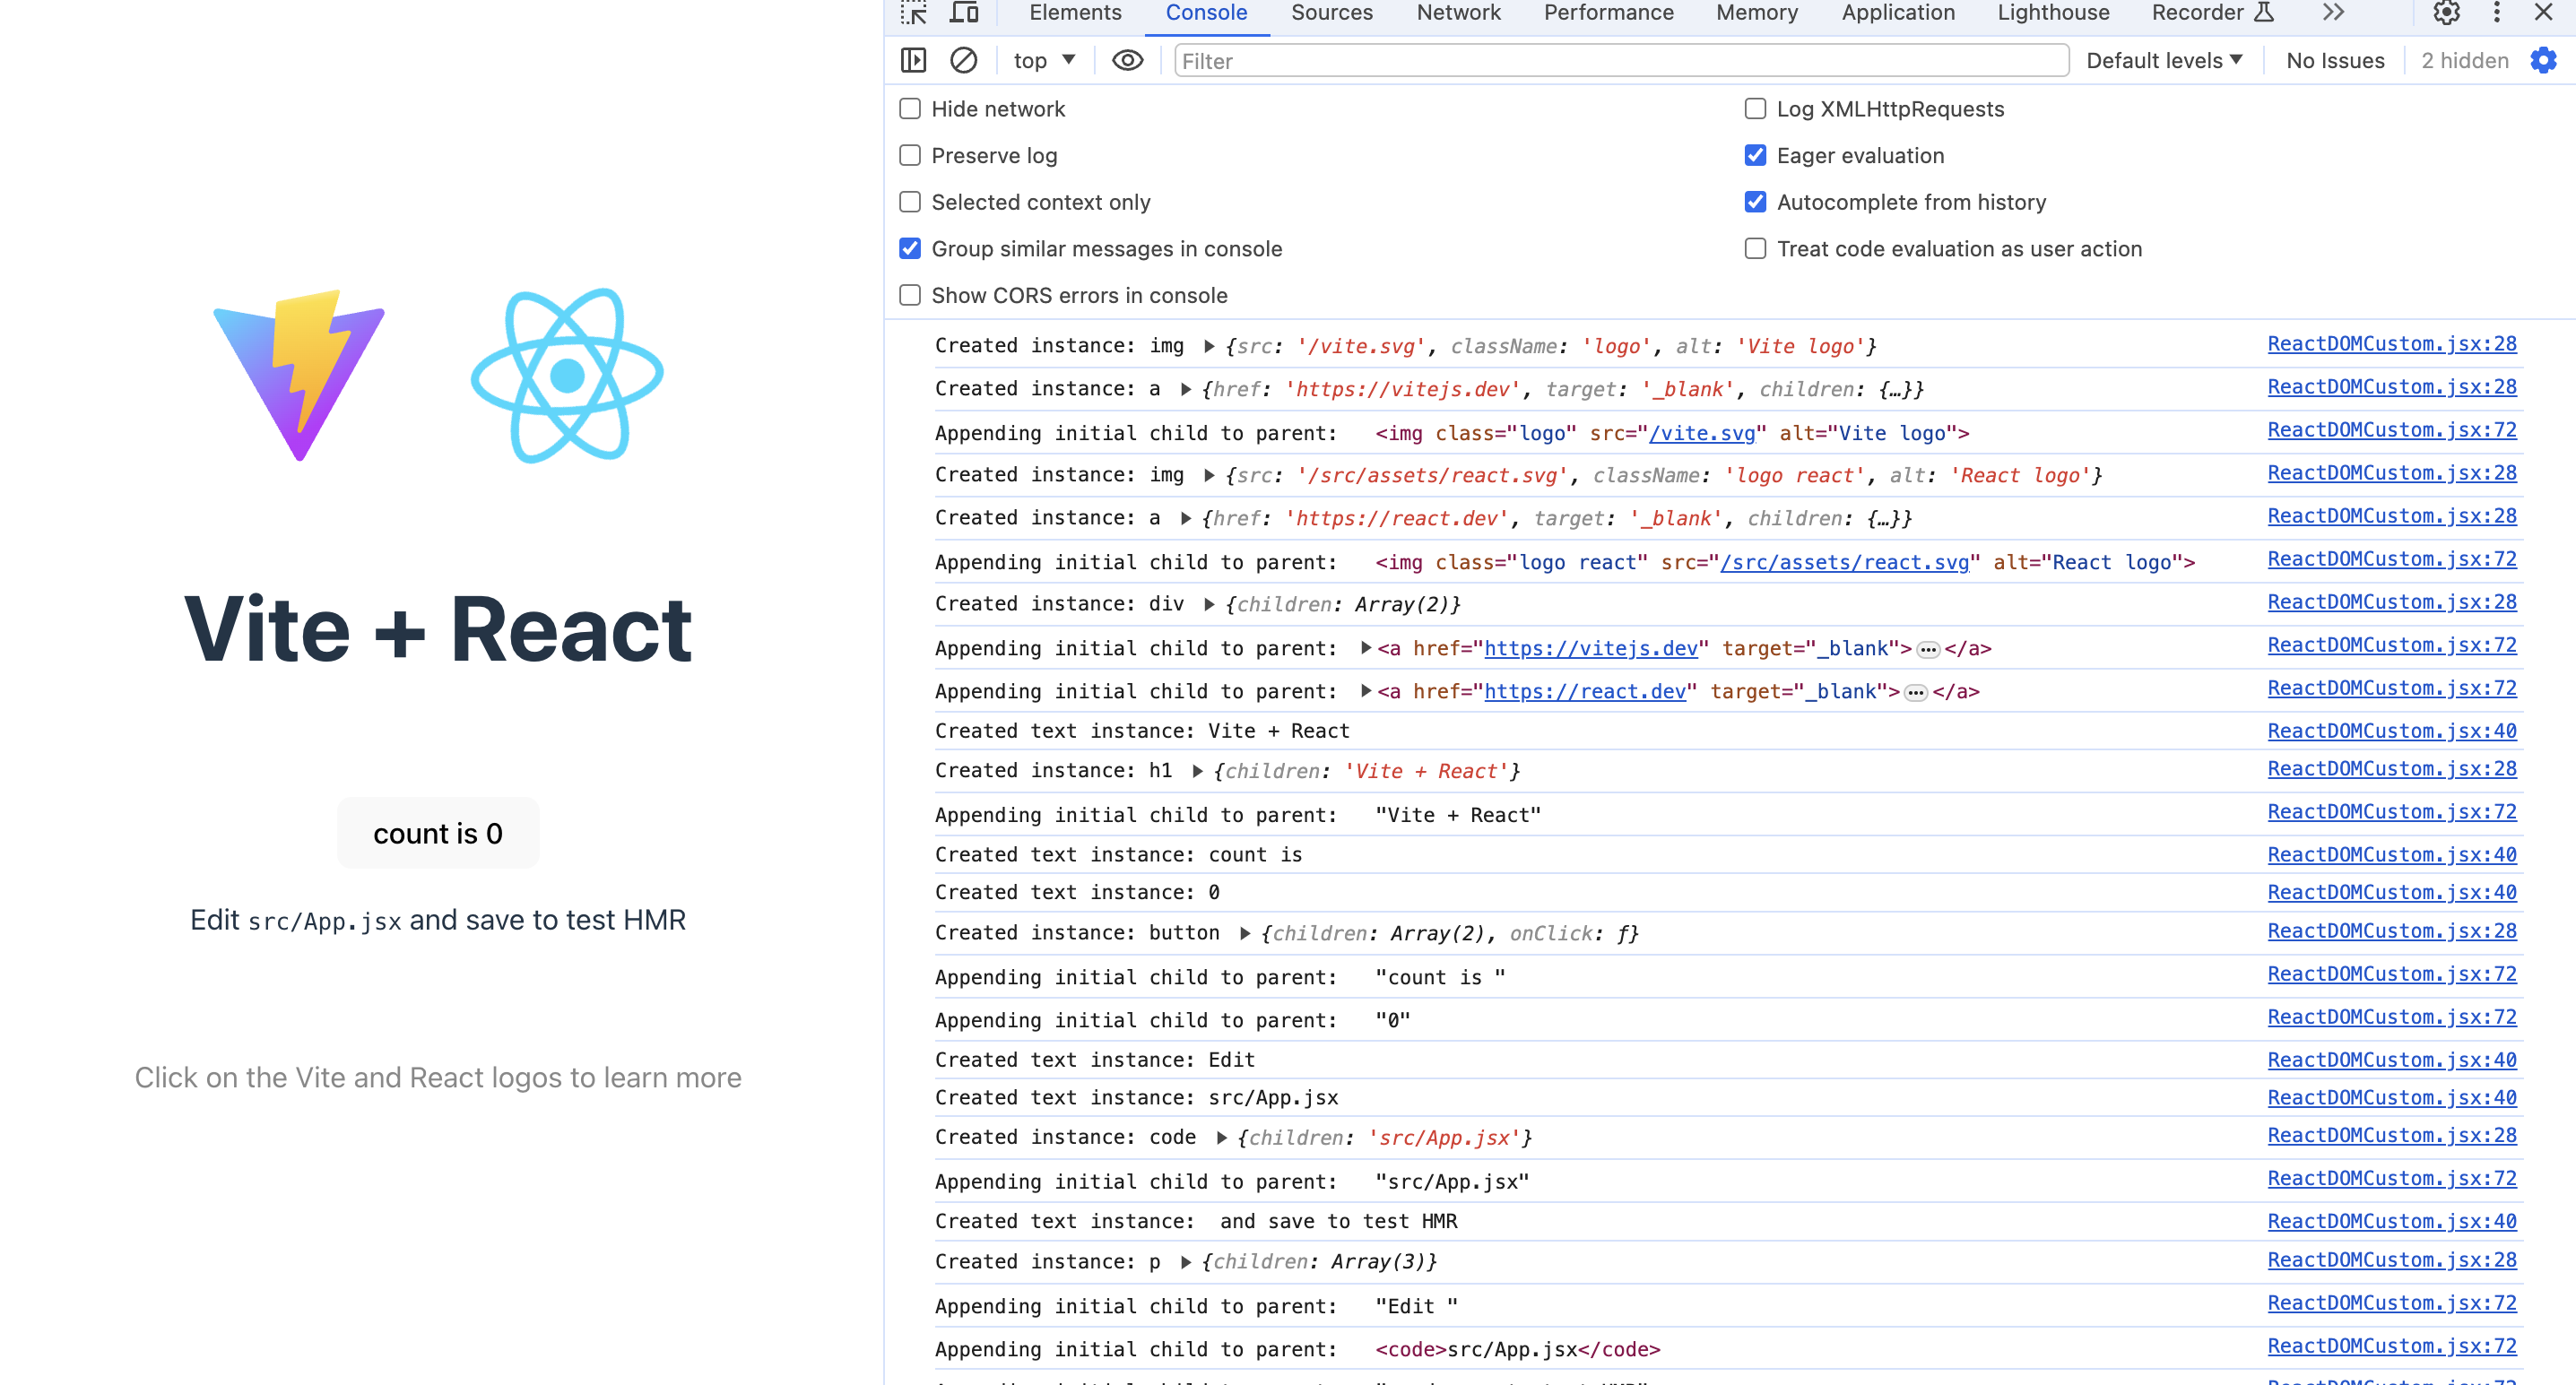Clear console with the circle-slash icon
Image resolution: width=2576 pixels, height=1385 pixels.
(x=963, y=60)
